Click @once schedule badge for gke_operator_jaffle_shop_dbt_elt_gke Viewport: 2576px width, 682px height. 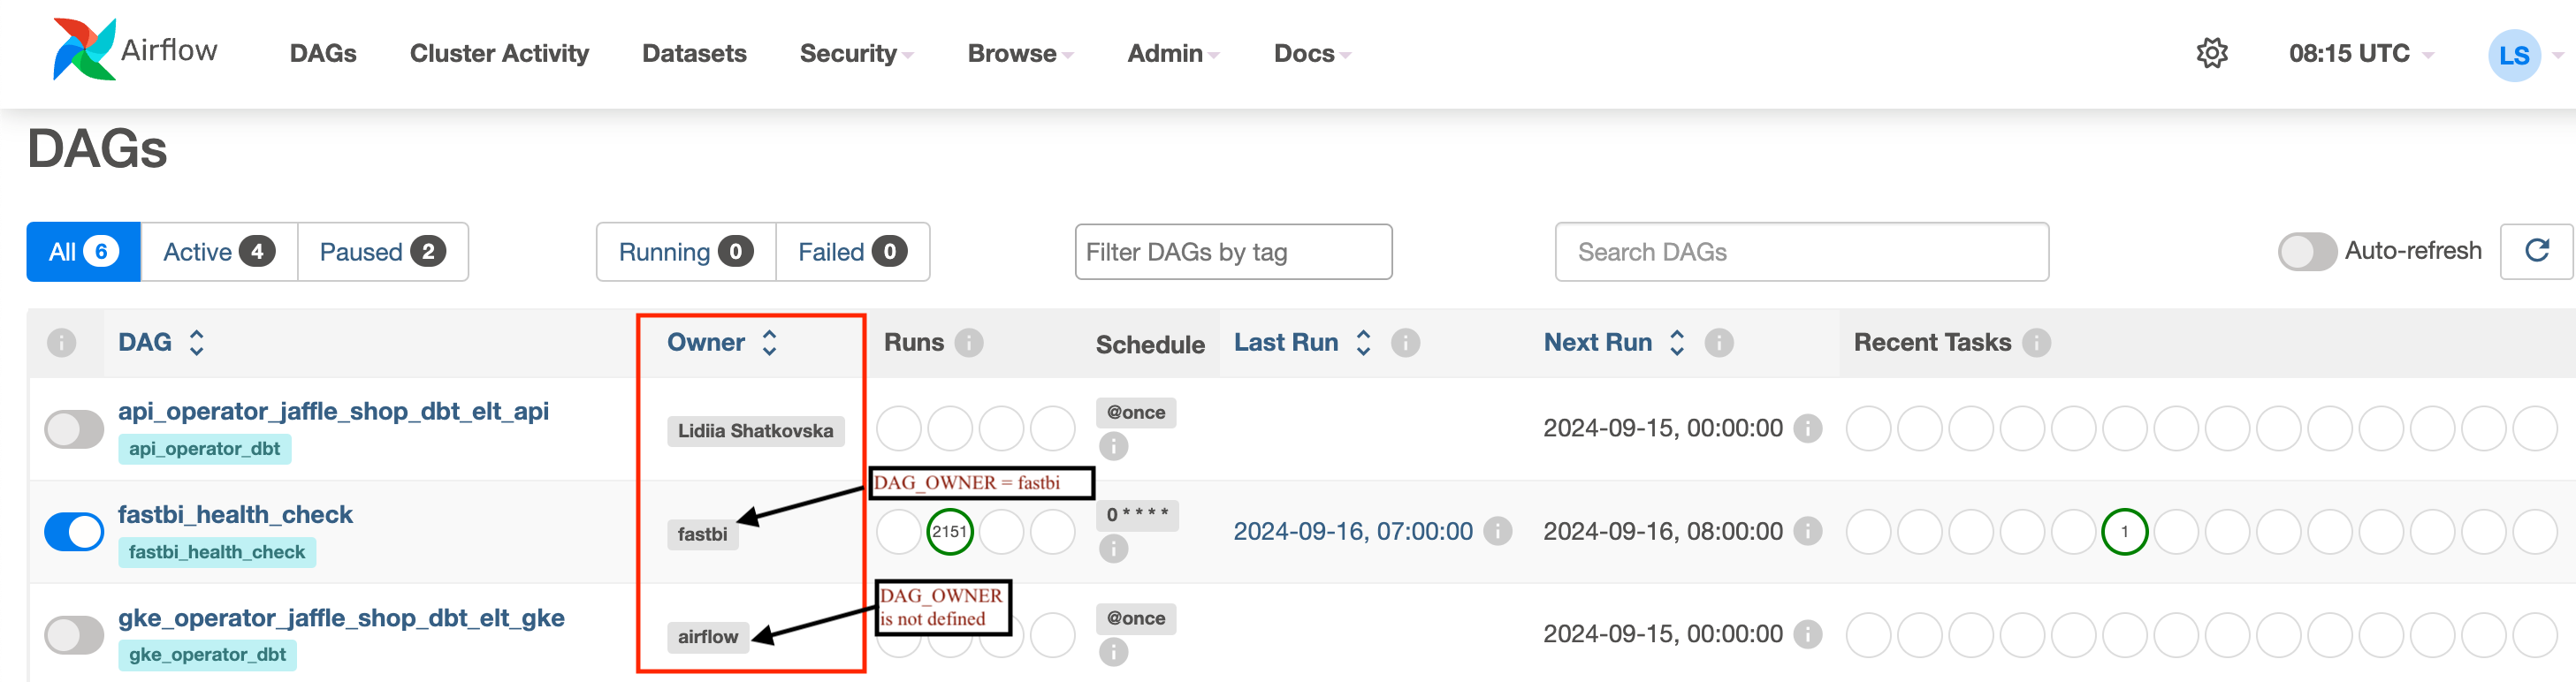[x=1136, y=618]
